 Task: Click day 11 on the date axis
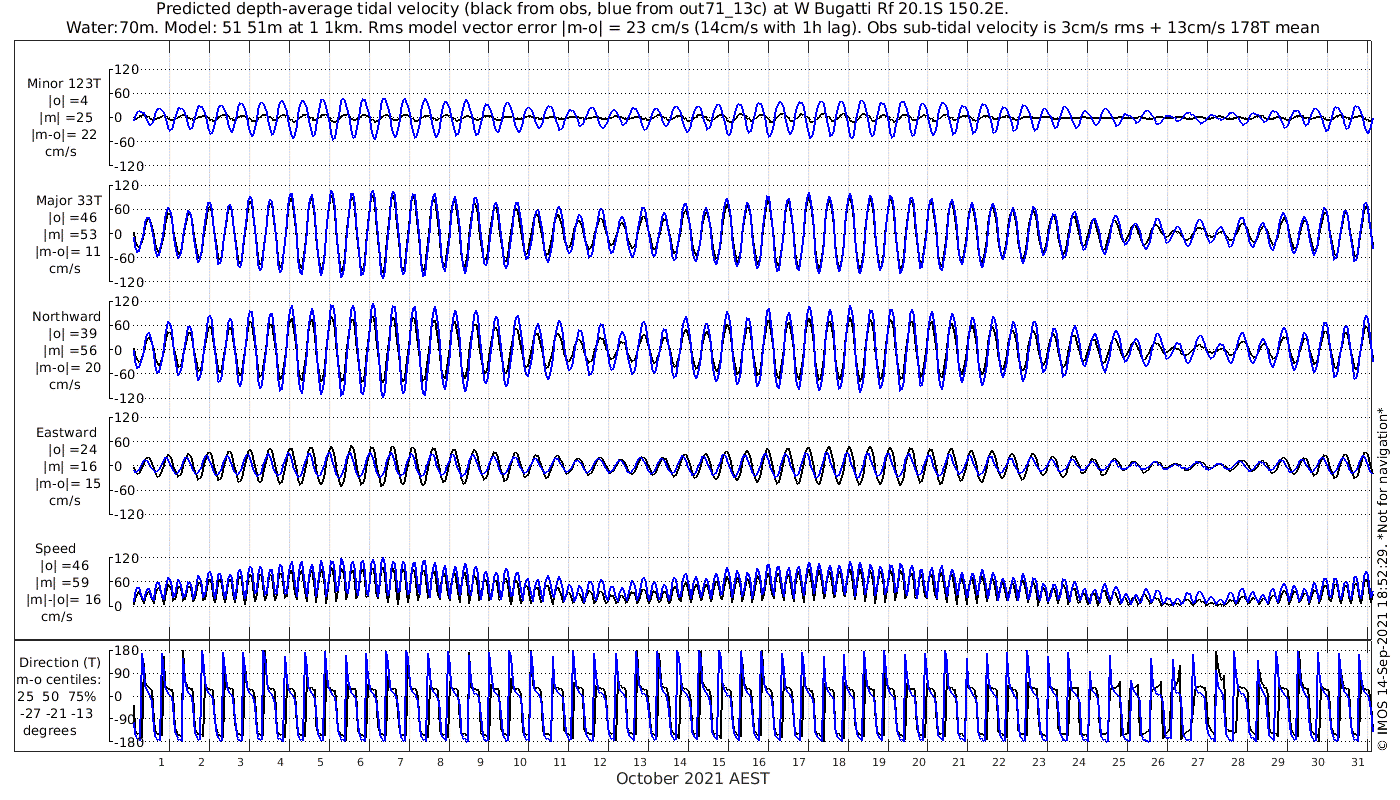(x=560, y=762)
